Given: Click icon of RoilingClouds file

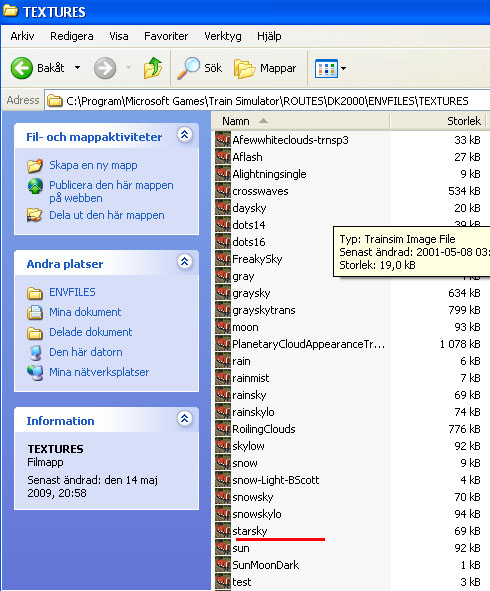Looking at the screenshot, I should tap(223, 429).
